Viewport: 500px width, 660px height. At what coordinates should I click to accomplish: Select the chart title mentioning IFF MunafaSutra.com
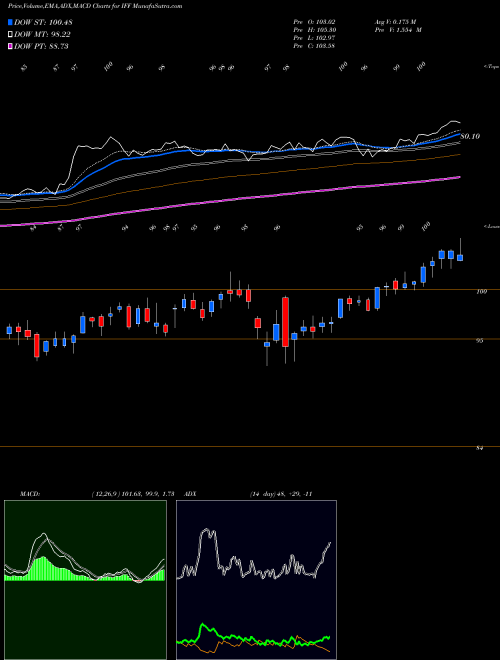tap(95, 6)
